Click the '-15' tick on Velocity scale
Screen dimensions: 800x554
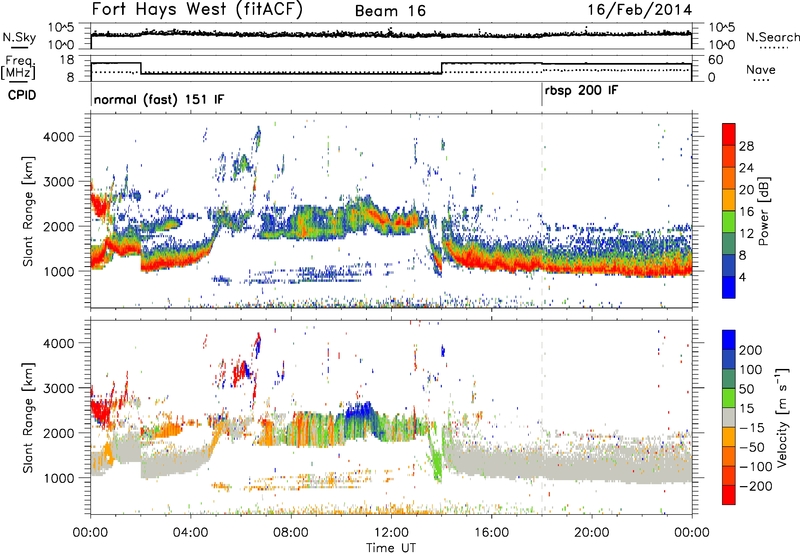[x=752, y=427]
